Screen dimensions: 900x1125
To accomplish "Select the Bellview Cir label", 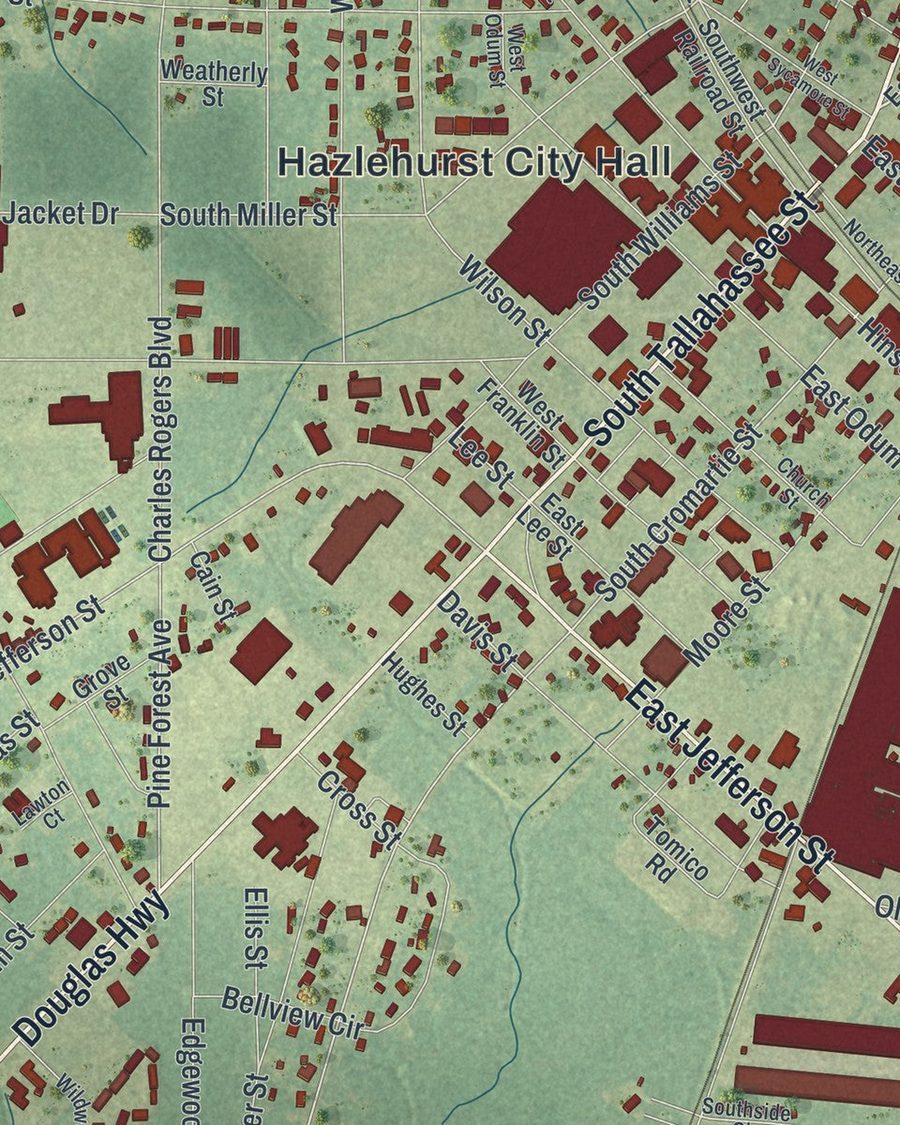I will [x=292, y=1013].
